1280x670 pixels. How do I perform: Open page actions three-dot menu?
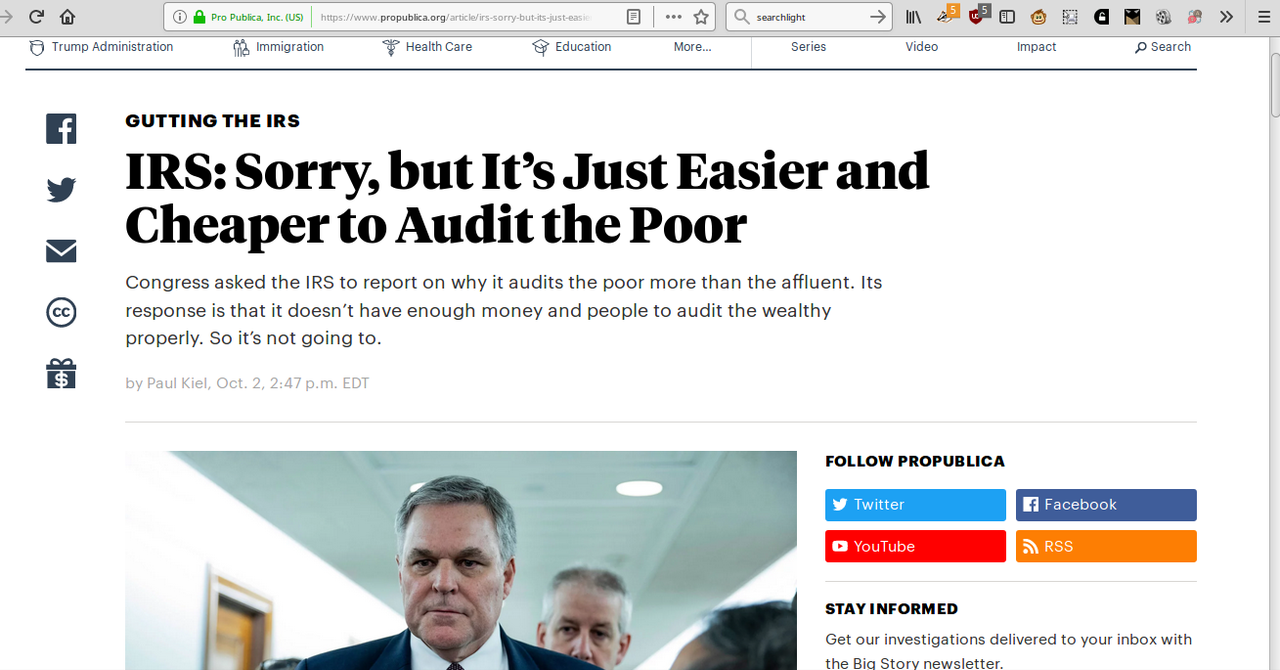673,17
